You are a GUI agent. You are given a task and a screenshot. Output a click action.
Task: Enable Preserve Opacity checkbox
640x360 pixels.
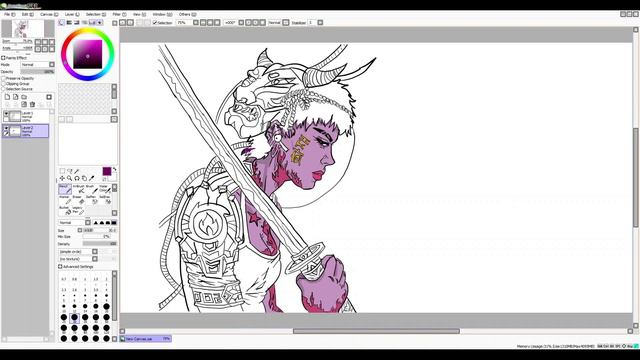coord(4,78)
